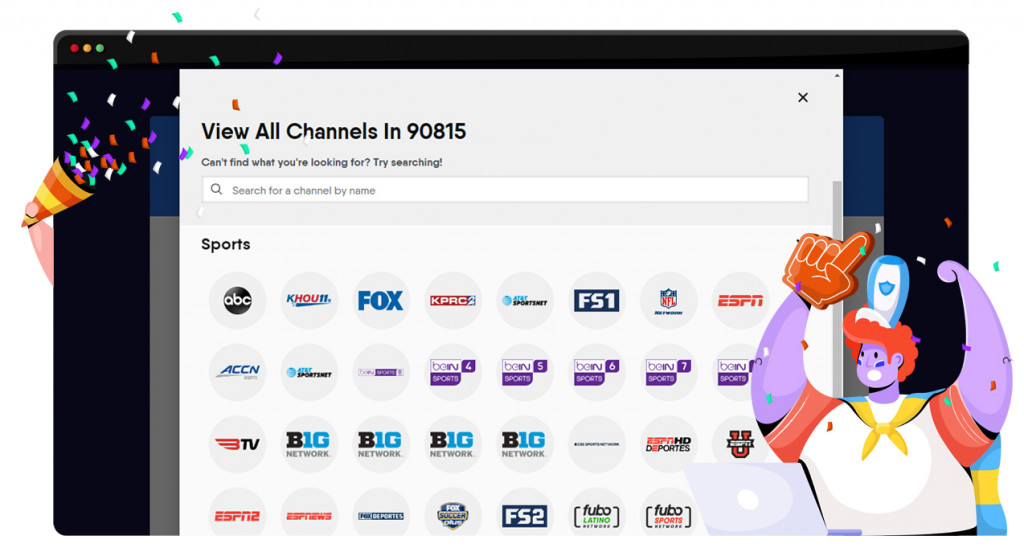
Task: Choose the beIN Sports 6 channel
Action: coord(596,372)
